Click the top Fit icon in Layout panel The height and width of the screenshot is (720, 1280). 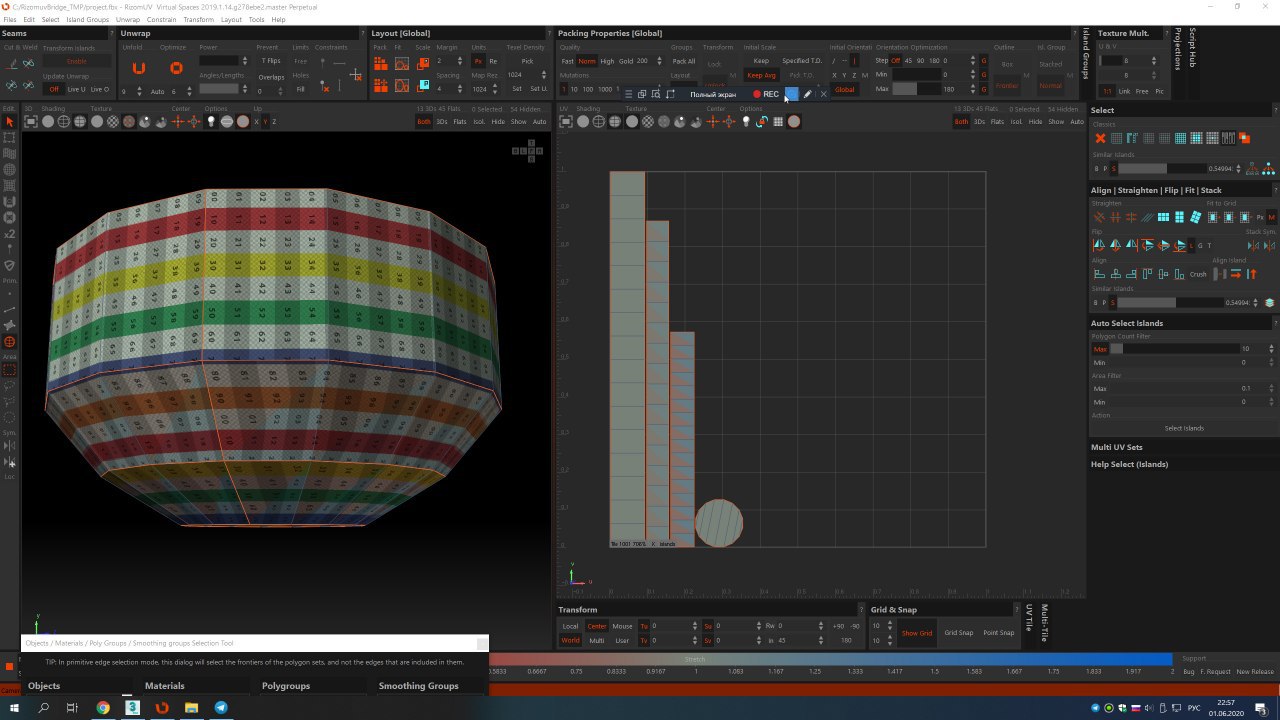[x=401, y=63]
